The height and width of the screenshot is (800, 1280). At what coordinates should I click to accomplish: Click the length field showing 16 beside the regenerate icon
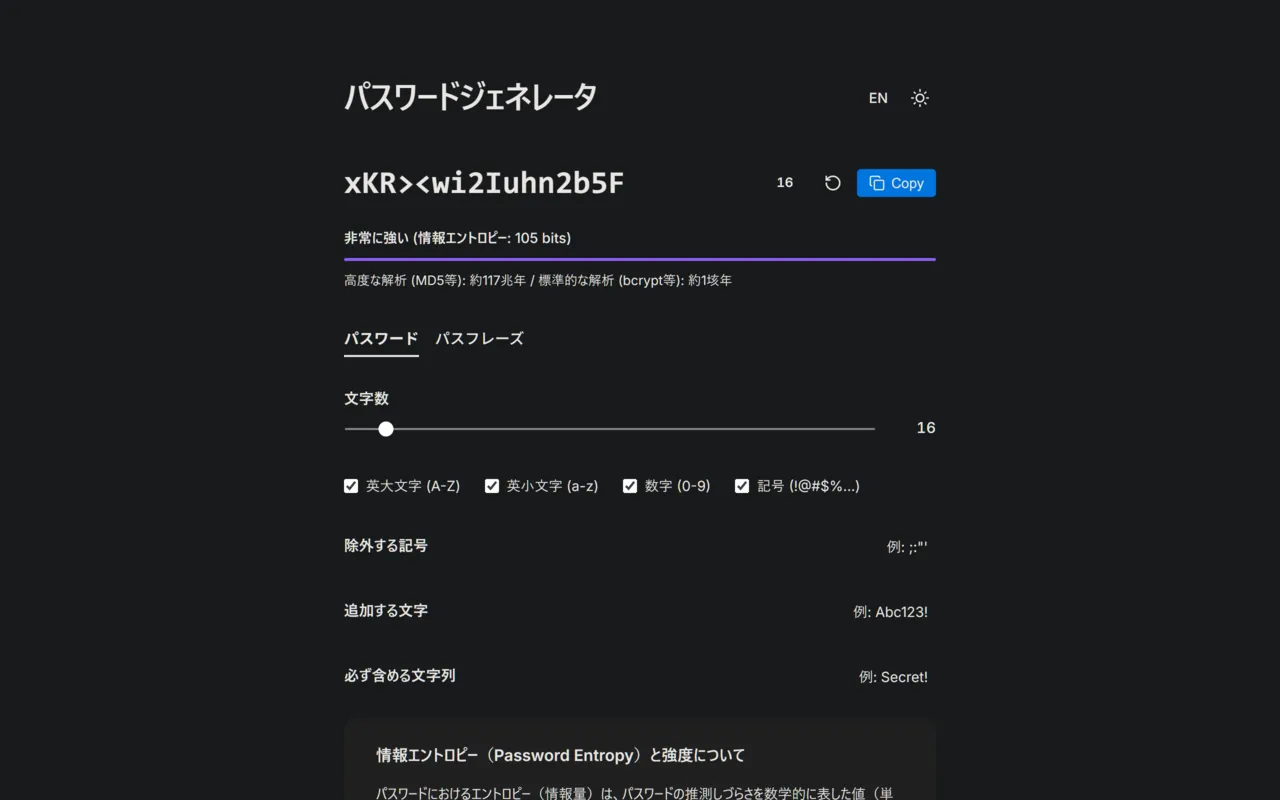point(785,183)
